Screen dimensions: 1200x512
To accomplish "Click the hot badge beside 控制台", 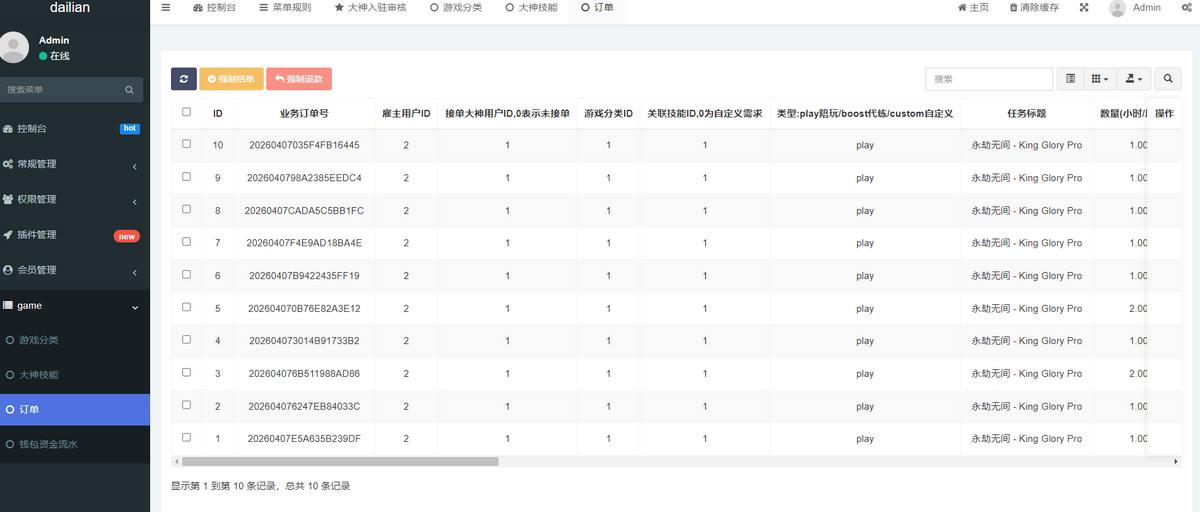I will coord(129,129).
